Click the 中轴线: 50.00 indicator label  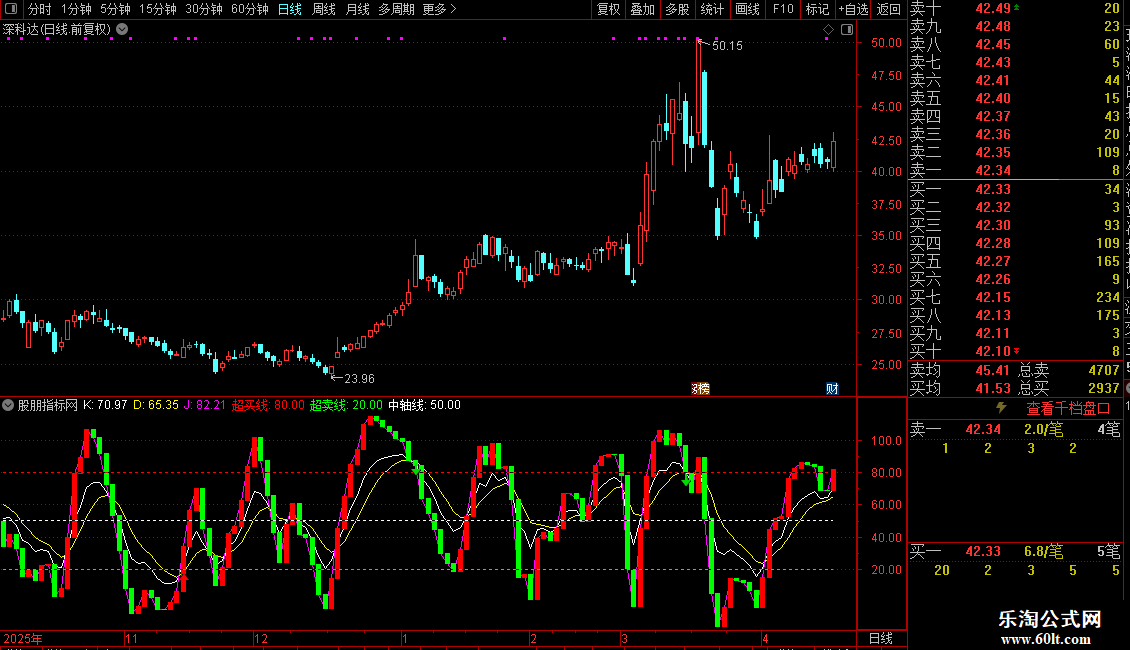point(424,405)
